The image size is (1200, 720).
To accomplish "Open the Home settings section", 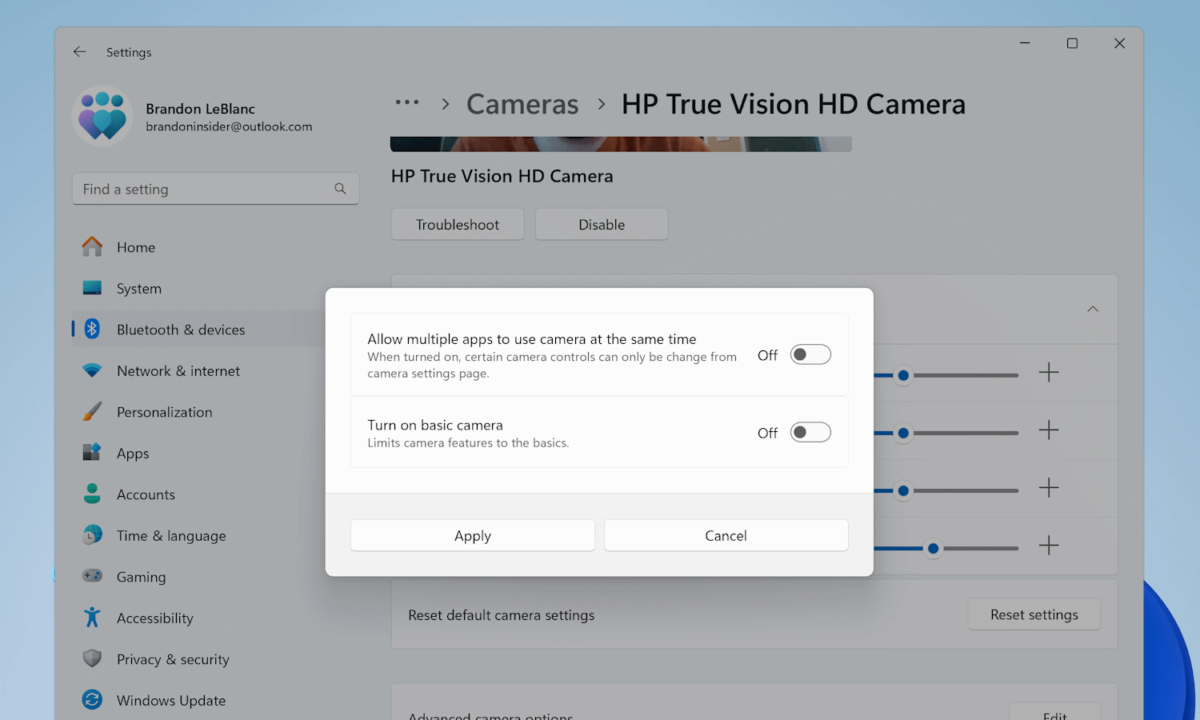I will (135, 247).
